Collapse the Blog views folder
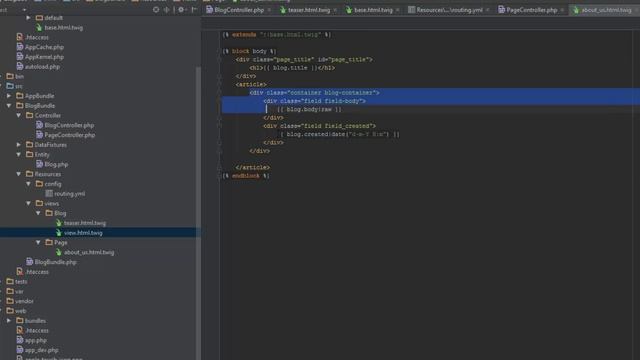 [38, 213]
